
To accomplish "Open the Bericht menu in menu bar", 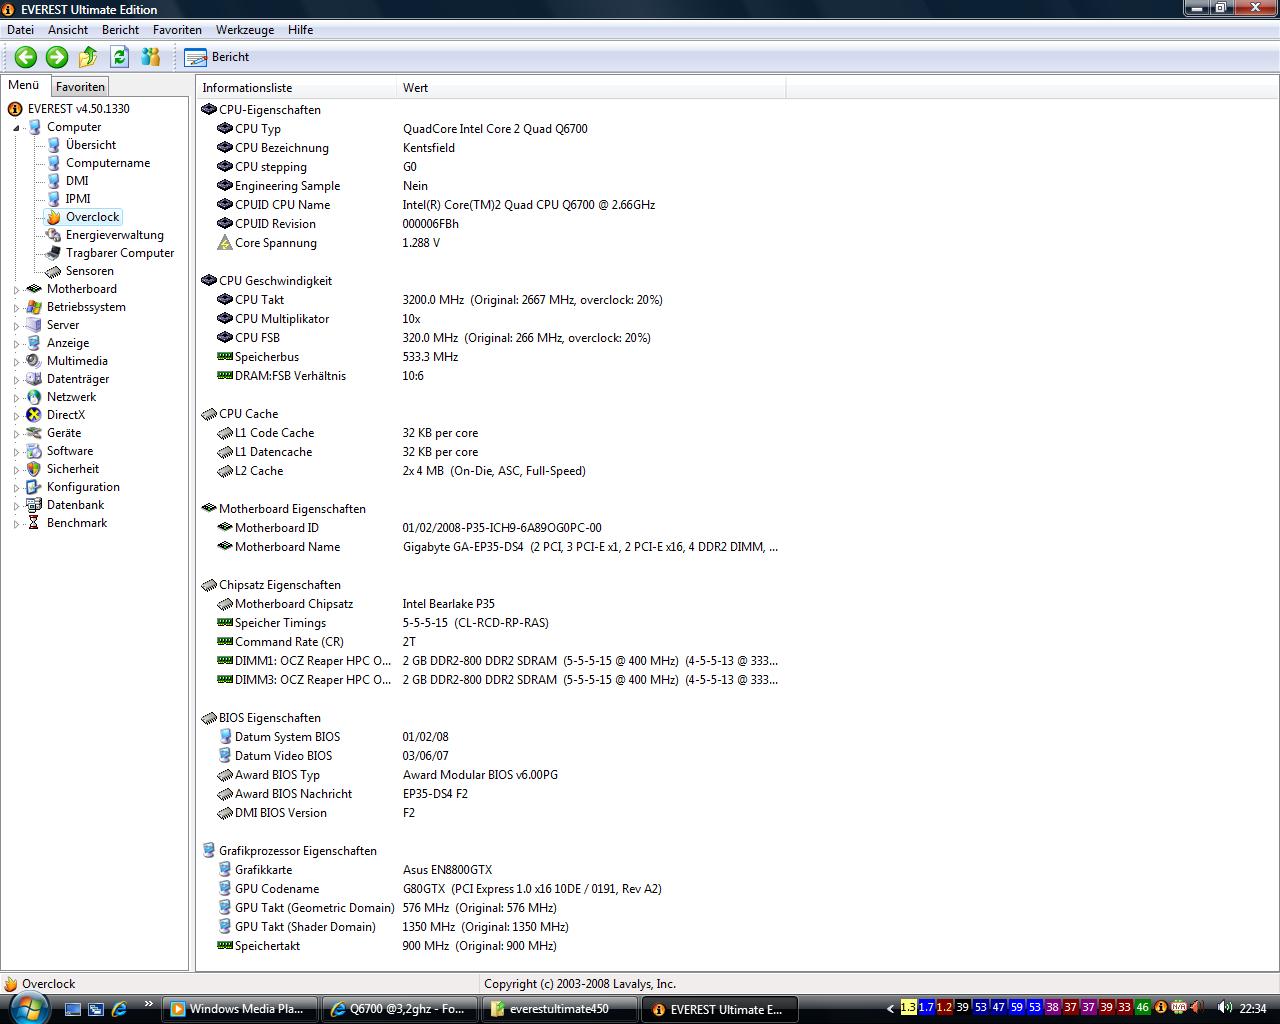I will pyautogui.click(x=120, y=30).
